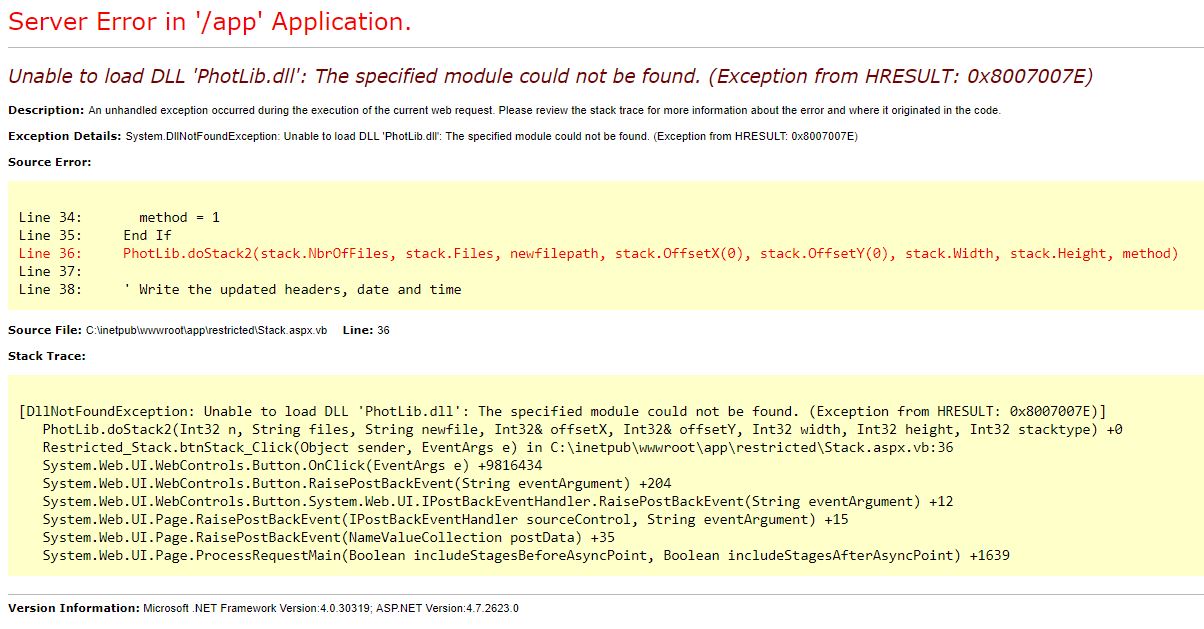
Task: Click the Restricted_Stack.btnStack_Click stack trace line
Action: (497, 447)
